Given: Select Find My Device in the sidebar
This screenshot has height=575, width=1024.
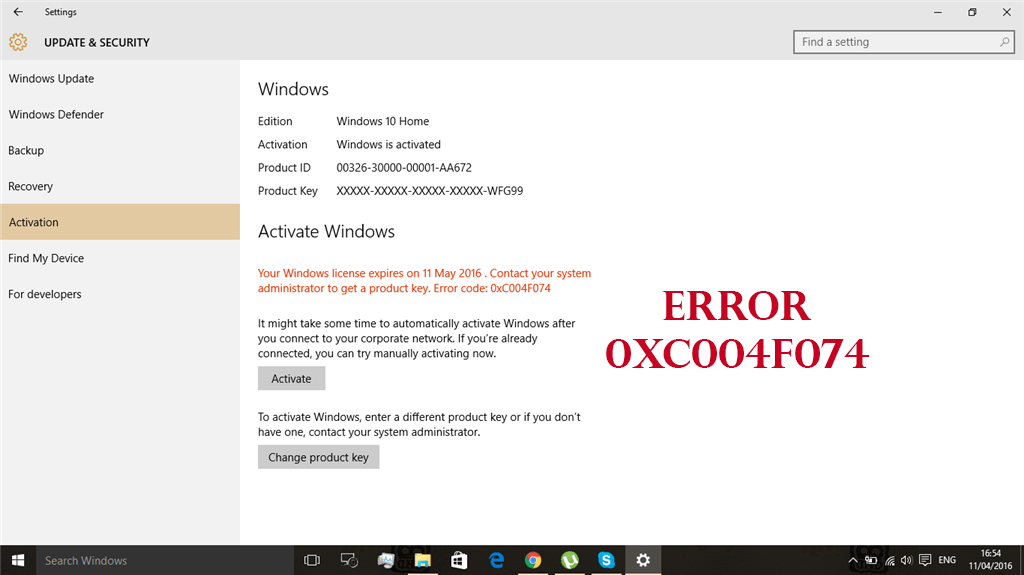Looking at the screenshot, I should pyautogui.click(x=47, y=259).
